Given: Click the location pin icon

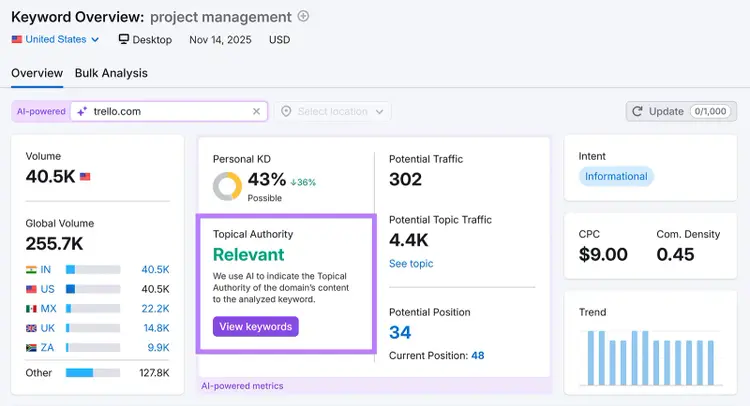Looking at the screenshot, I should coord(286,111).
